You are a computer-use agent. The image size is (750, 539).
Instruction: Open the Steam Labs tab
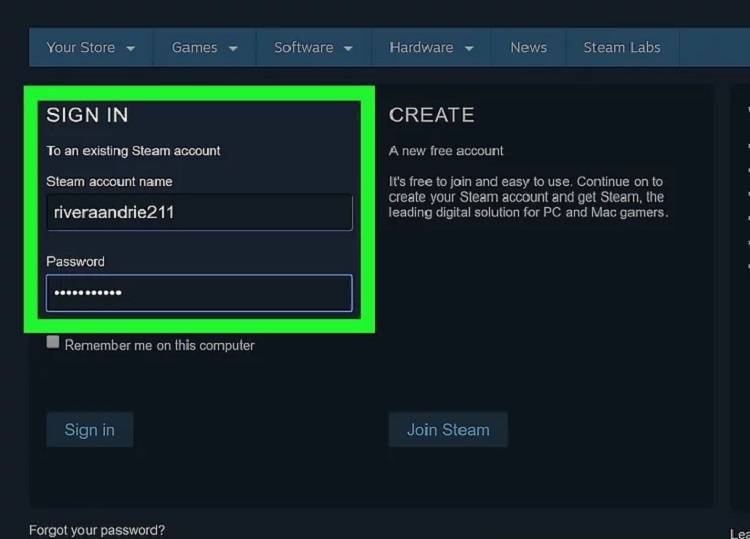pos(621,47)
